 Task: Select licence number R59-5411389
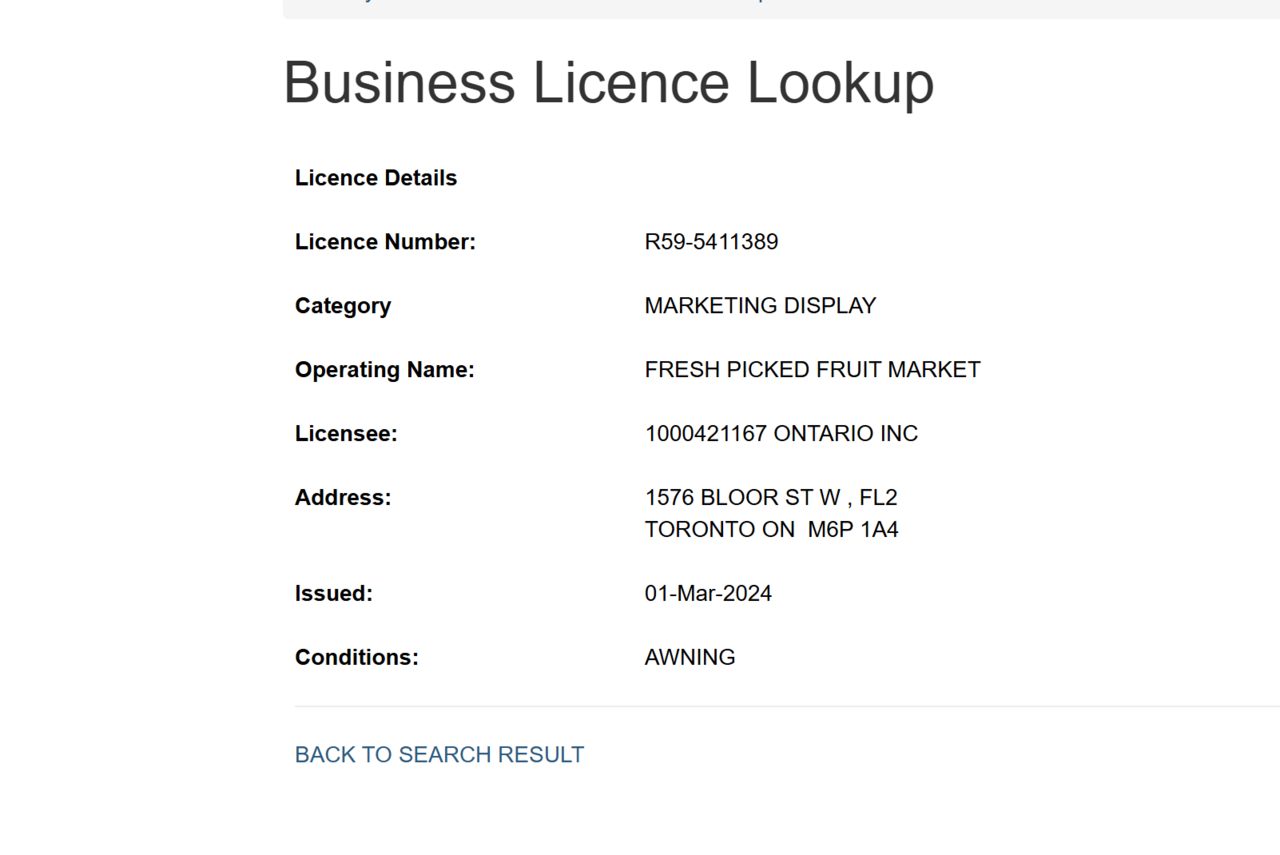[711, 242]
